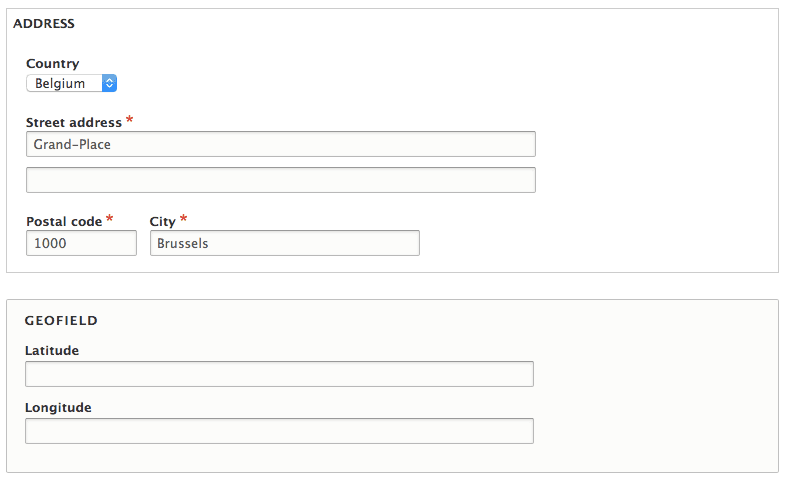
Task: Click the Postal code label
Action: (x=64, y=221)
